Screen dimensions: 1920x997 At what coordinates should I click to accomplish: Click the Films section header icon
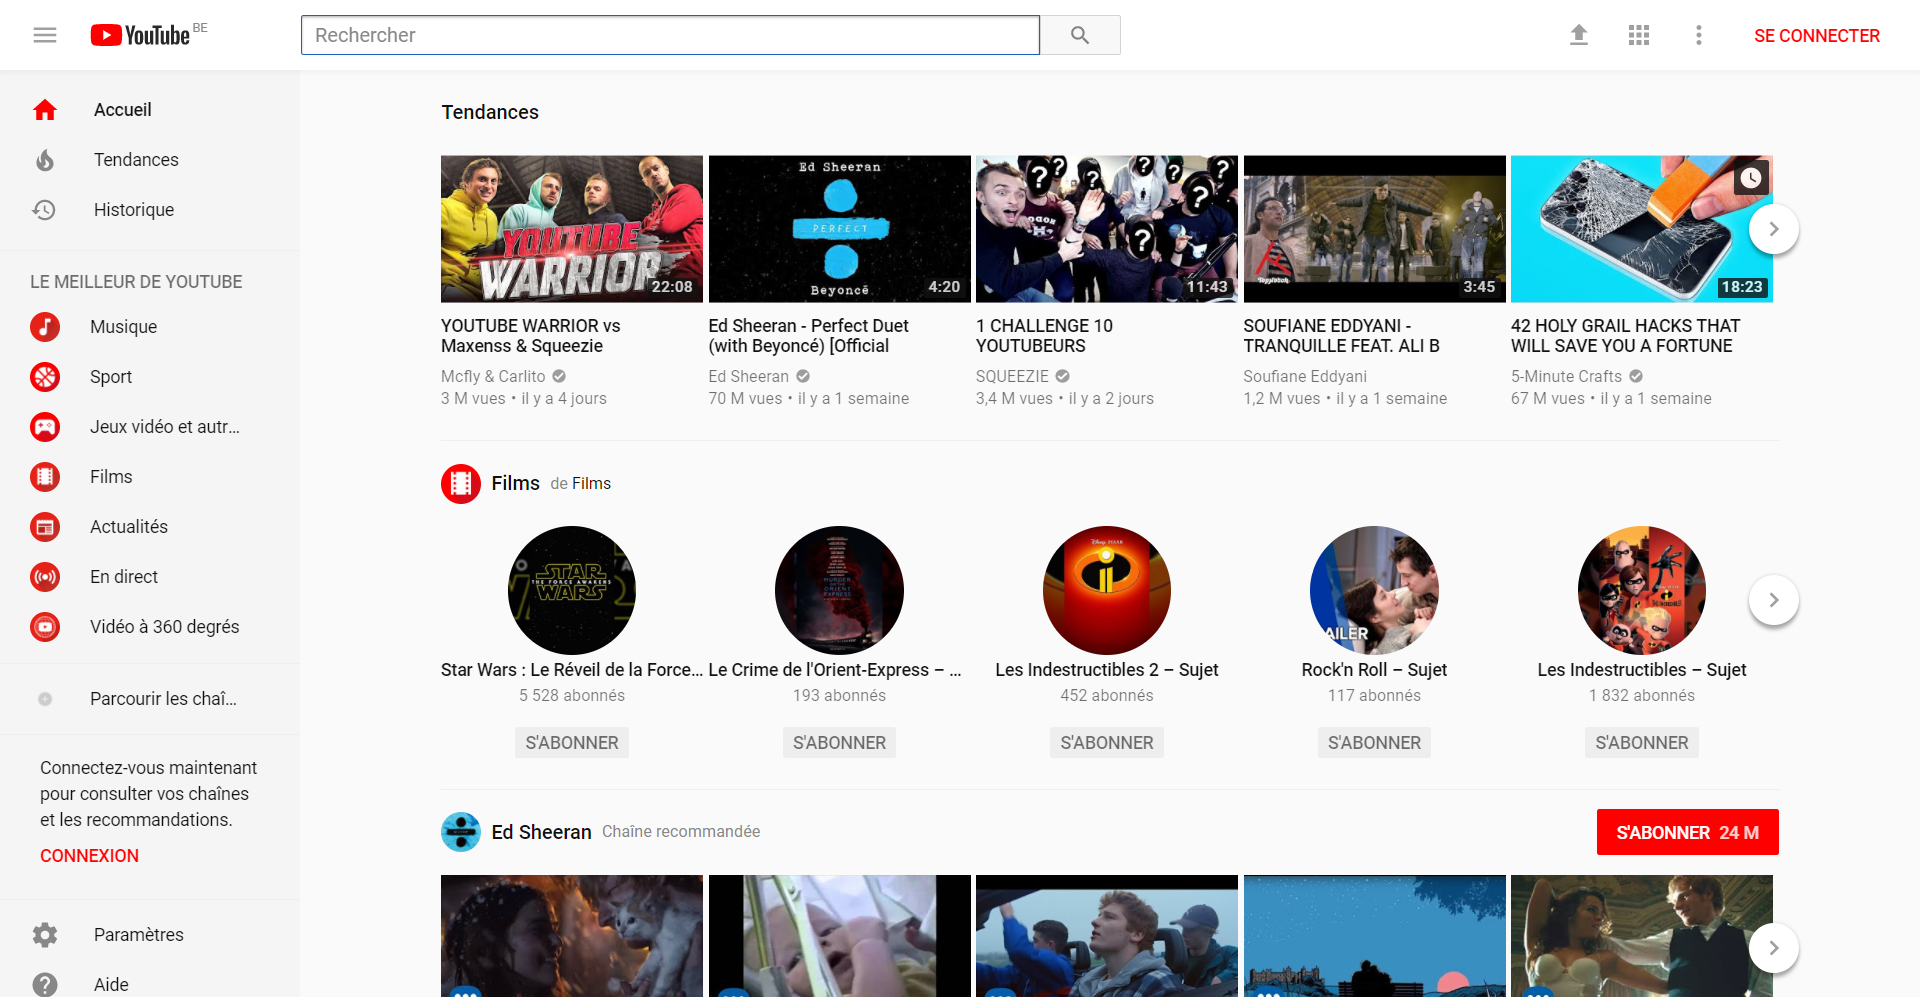[x=461, y=484]
